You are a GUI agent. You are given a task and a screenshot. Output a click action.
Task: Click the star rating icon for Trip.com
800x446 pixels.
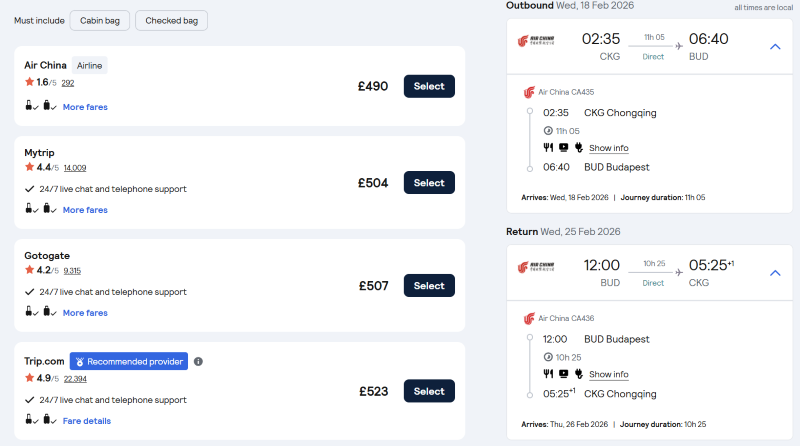coord(29,378)
